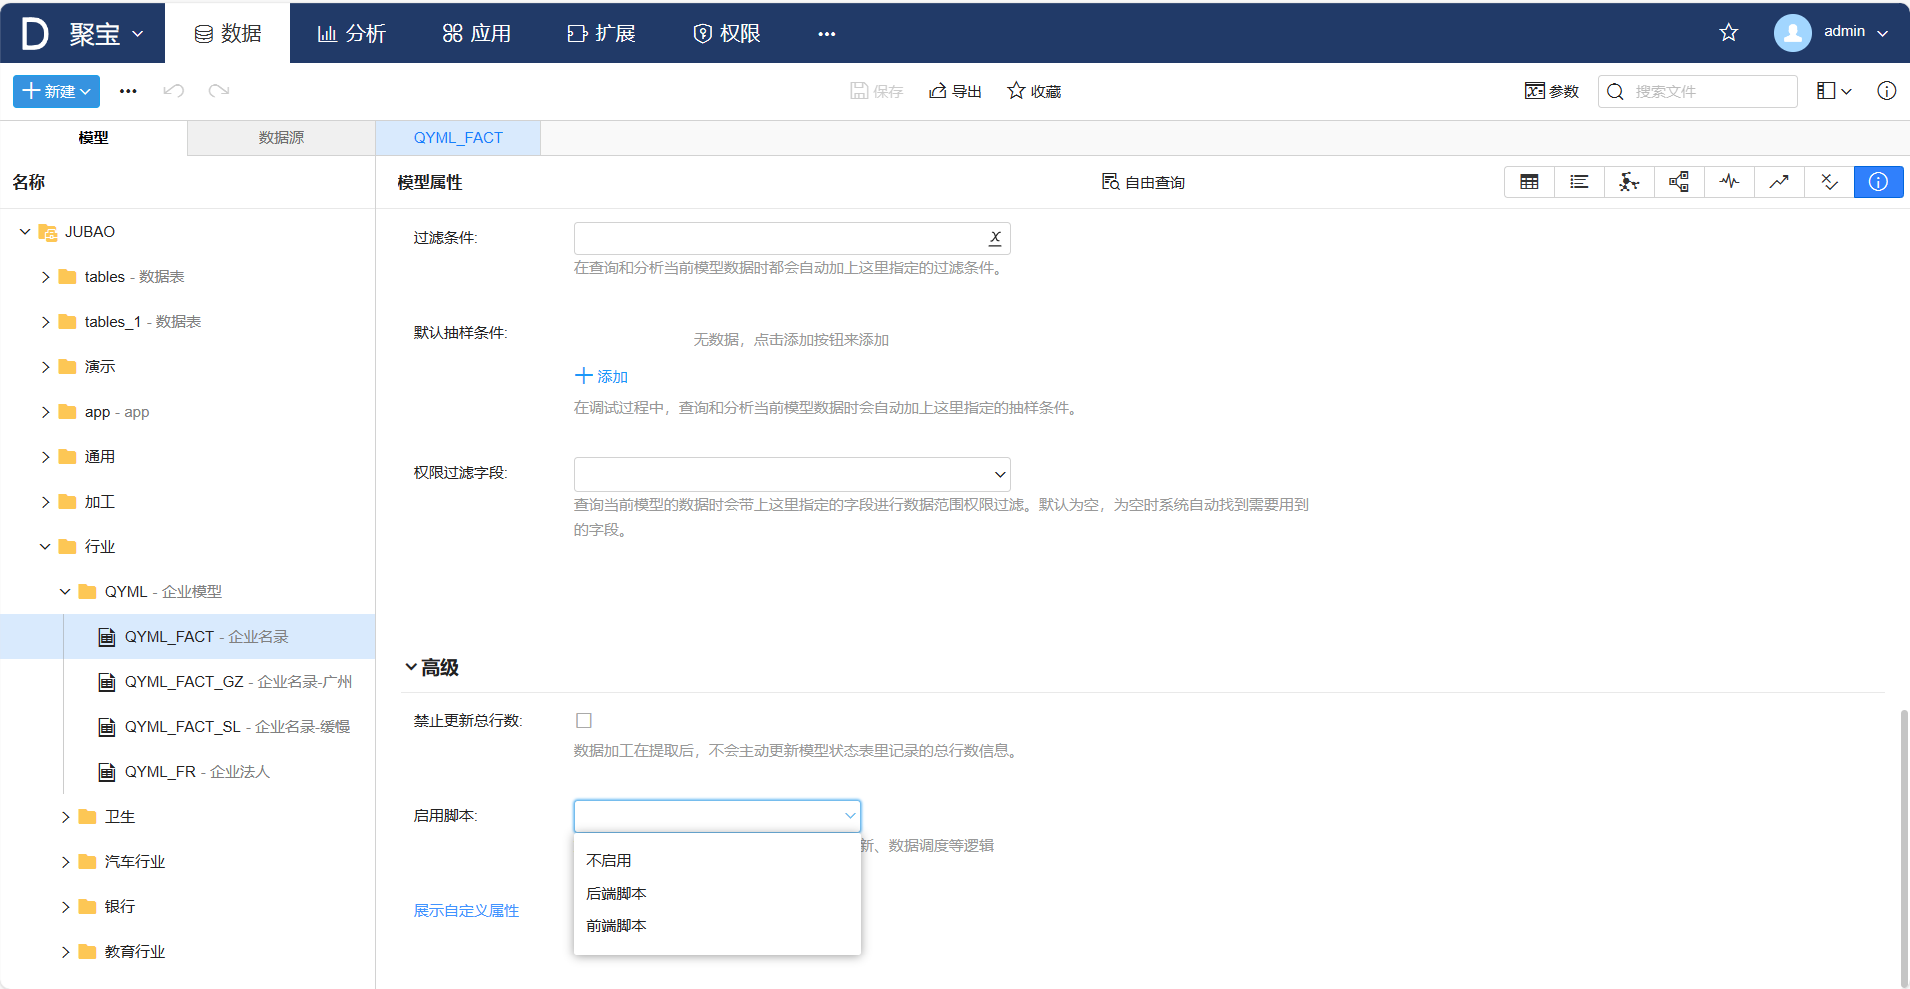
Task: Expand the 银行 folder
Action: pos(65,907)
